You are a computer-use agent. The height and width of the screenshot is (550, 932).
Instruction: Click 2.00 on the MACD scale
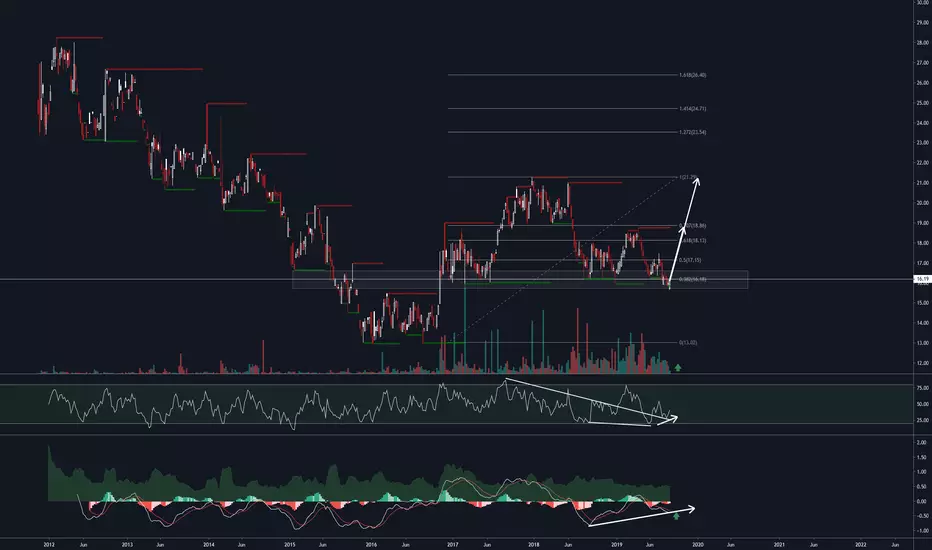(x=922, y=443)
